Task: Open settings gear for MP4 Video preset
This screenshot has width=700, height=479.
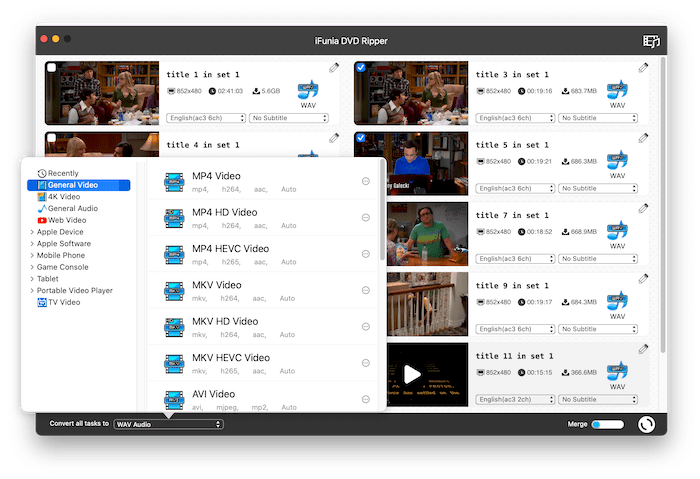Action: [x=366, y=181]
